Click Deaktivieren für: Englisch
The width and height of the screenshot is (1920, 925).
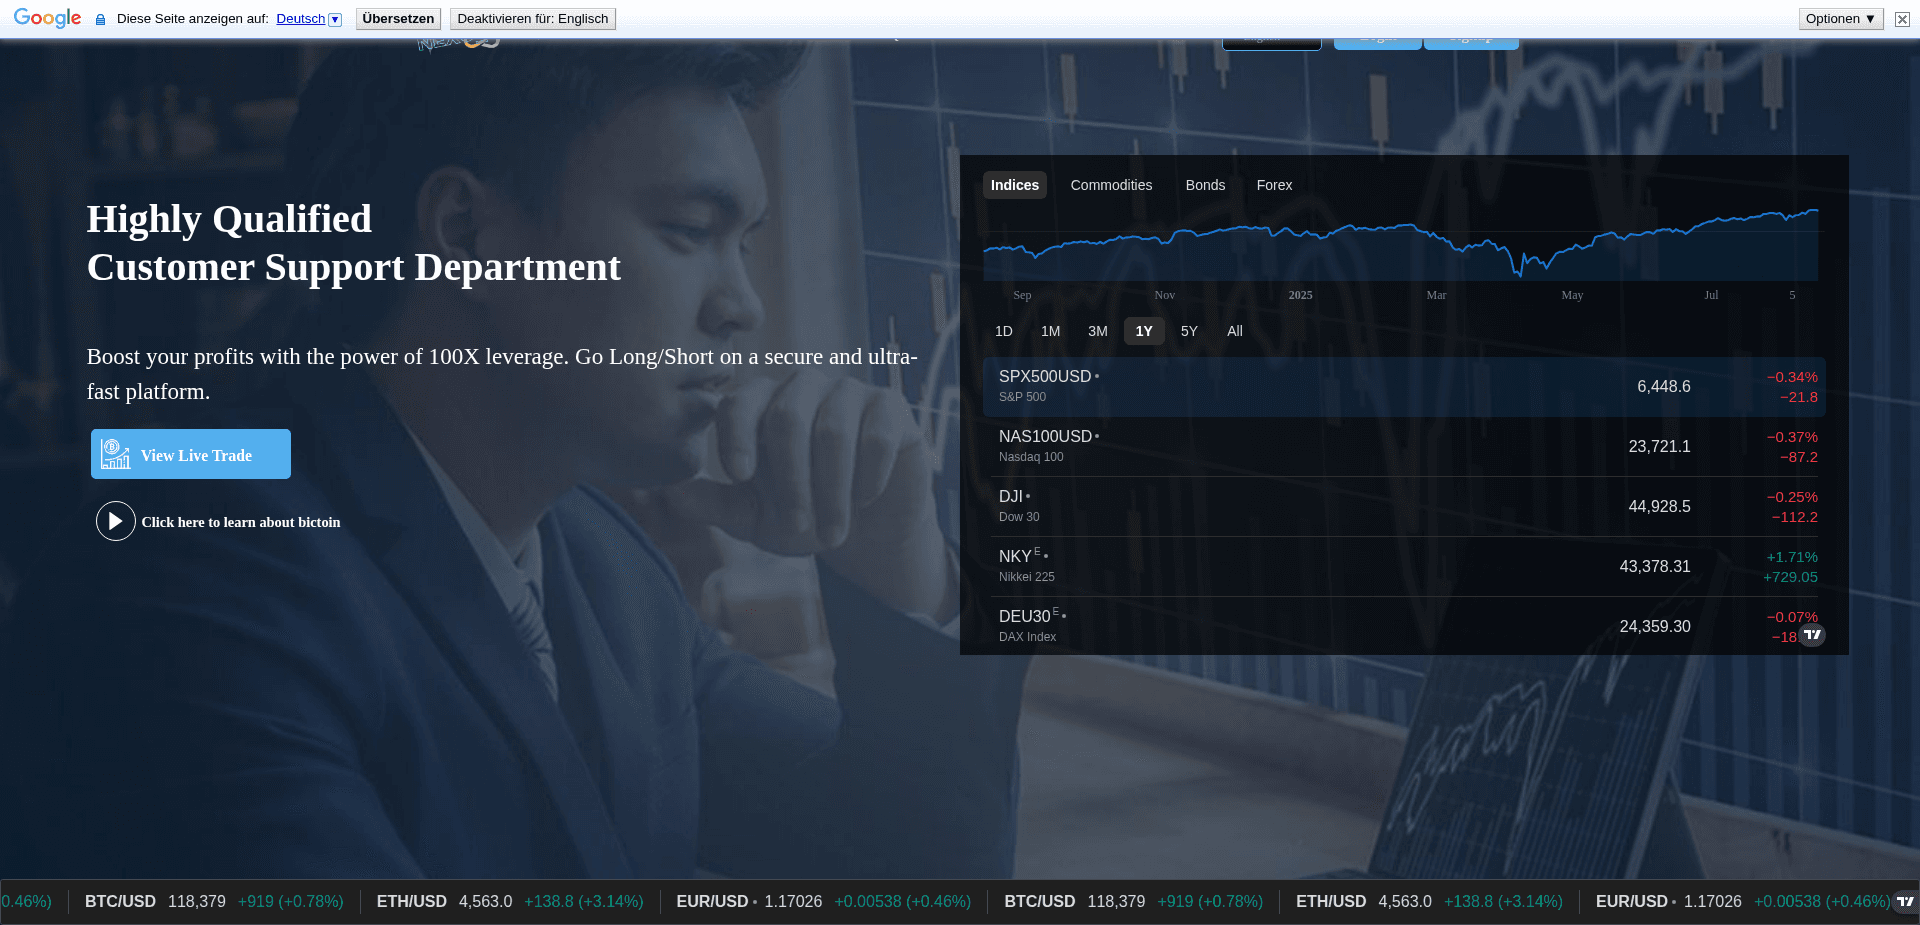click(532, 18)
